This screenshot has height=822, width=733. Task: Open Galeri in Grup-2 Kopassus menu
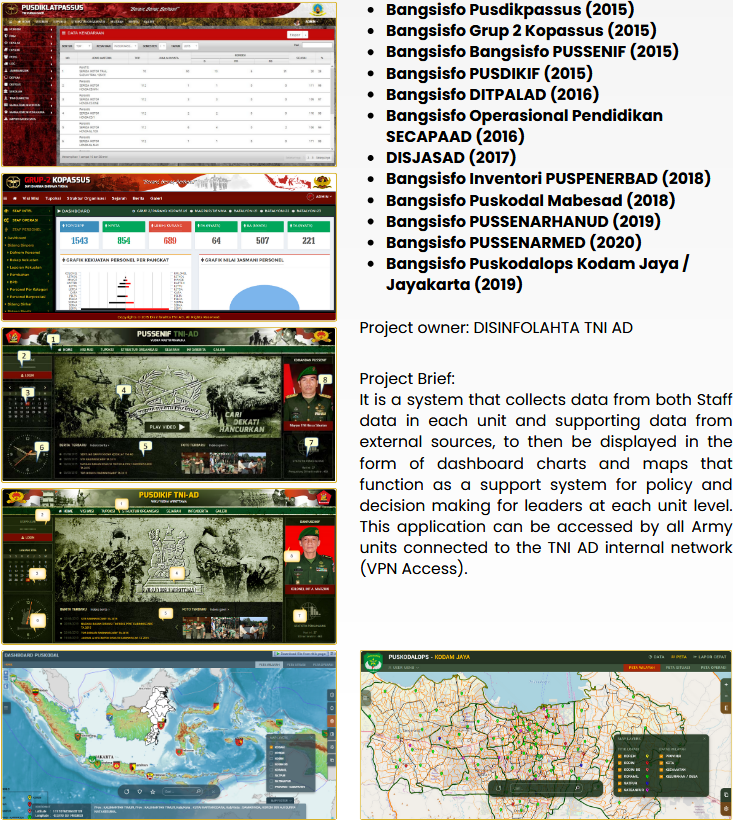click(x=156, y=198)
